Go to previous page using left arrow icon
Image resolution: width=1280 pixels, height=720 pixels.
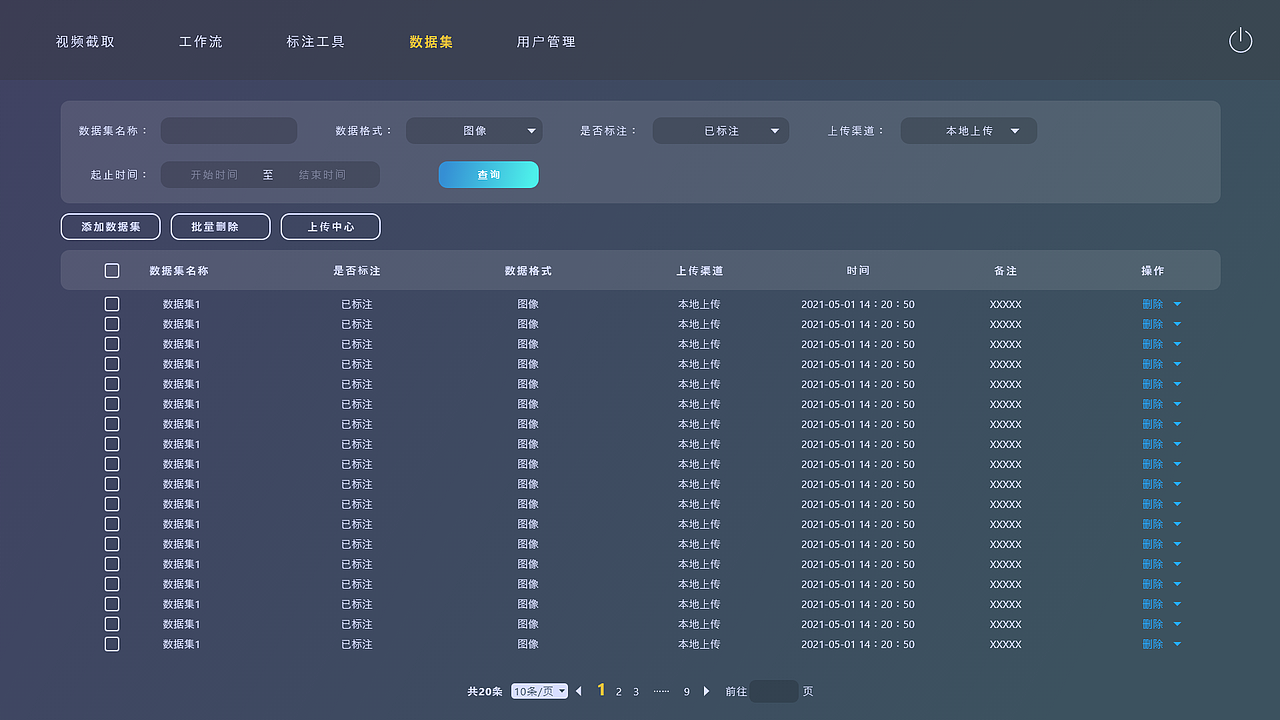coord(578,690)
